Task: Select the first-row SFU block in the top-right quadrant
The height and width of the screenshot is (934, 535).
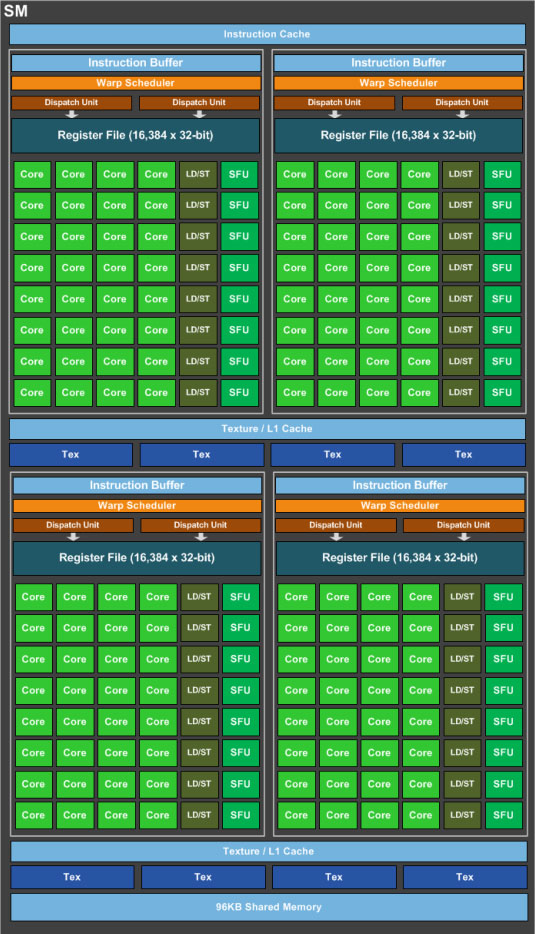Action: click(502, 175)
